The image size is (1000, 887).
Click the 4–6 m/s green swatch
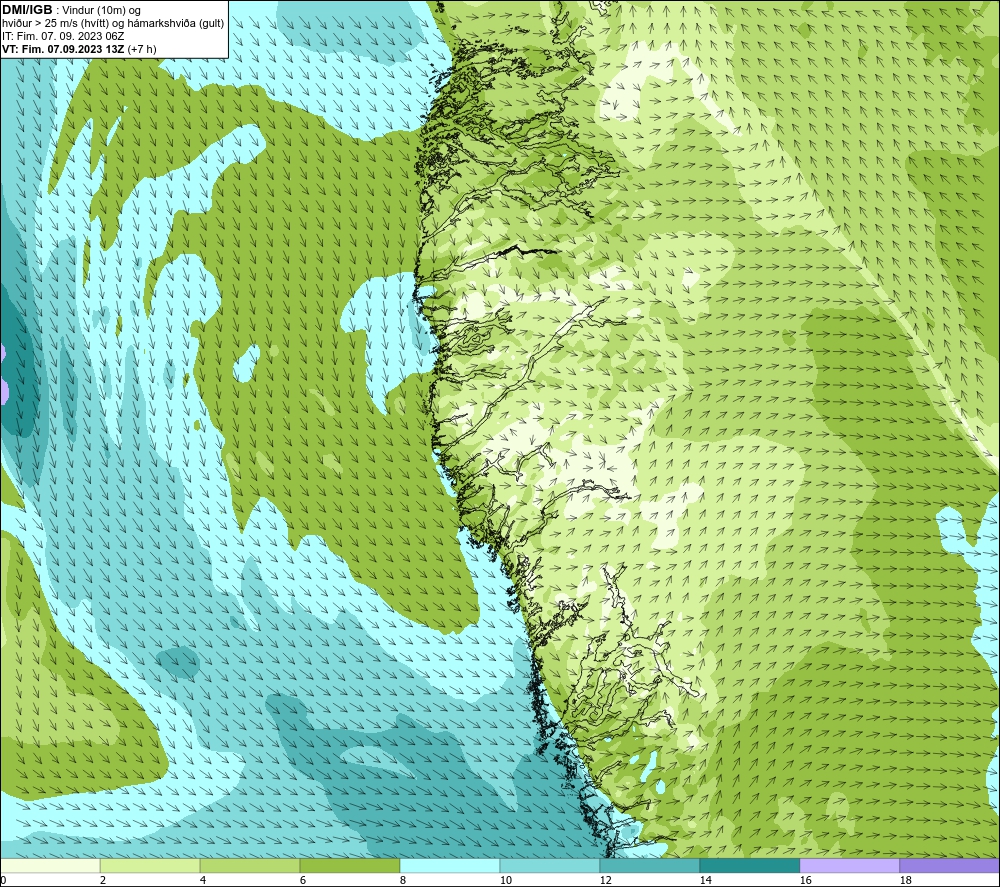point(250,865)
